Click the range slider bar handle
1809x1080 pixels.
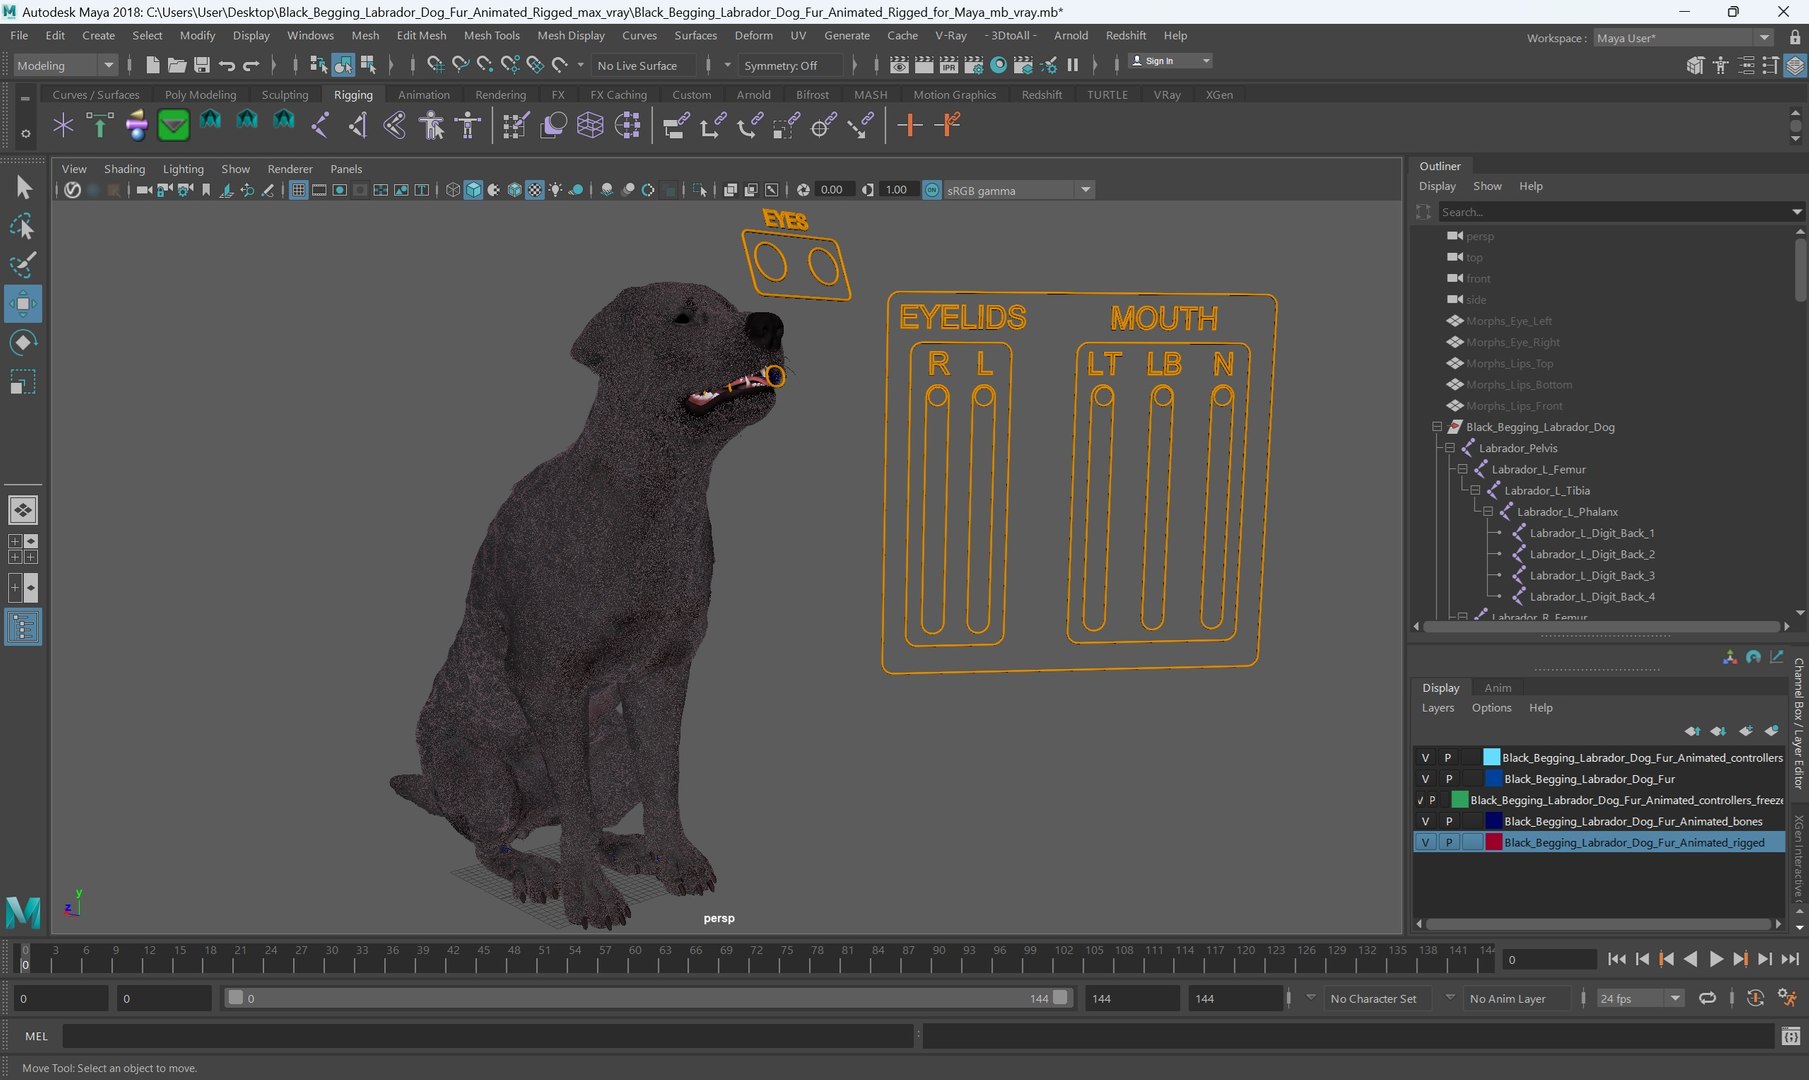coord(646,998)
